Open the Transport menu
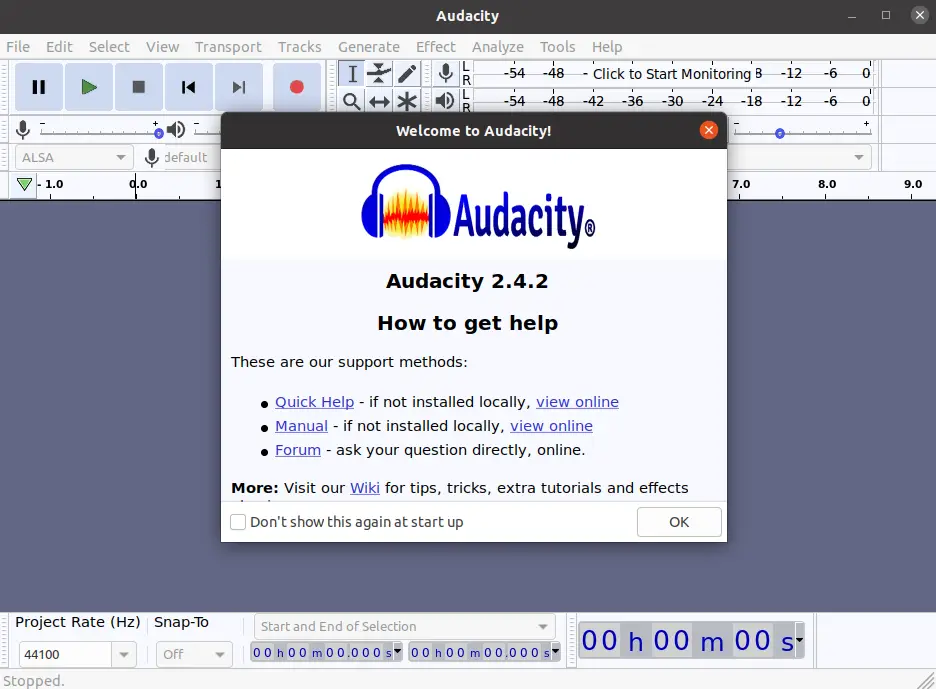Screen dimensions: 936x689 click(228, 47)
